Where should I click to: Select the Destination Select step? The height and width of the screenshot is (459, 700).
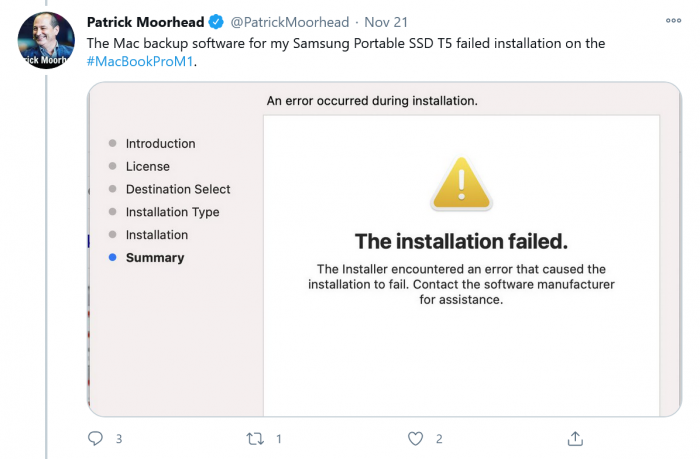pos(178,190)
